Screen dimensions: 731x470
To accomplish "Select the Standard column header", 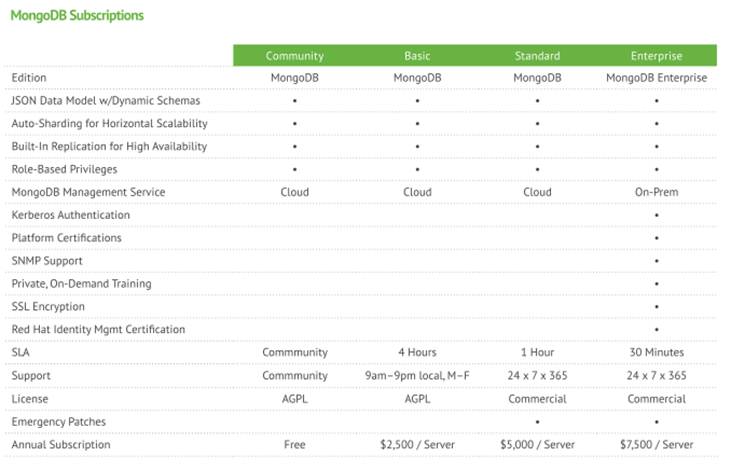I will click(537, 56).
